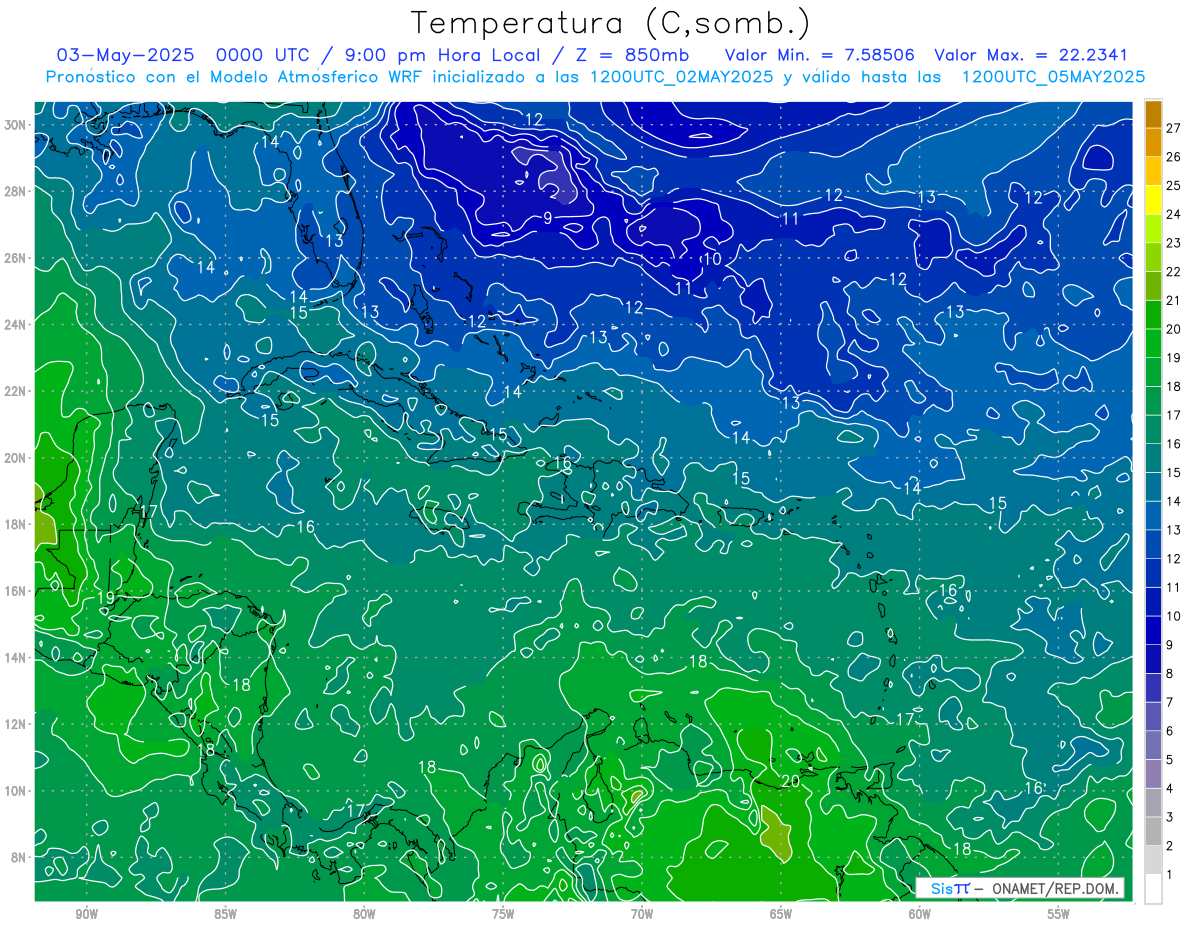The height and width of the screenshot is (927, 1200).
Task: Click the yellow legend swatch between 25 and 24
Action: click(1154, 199)
